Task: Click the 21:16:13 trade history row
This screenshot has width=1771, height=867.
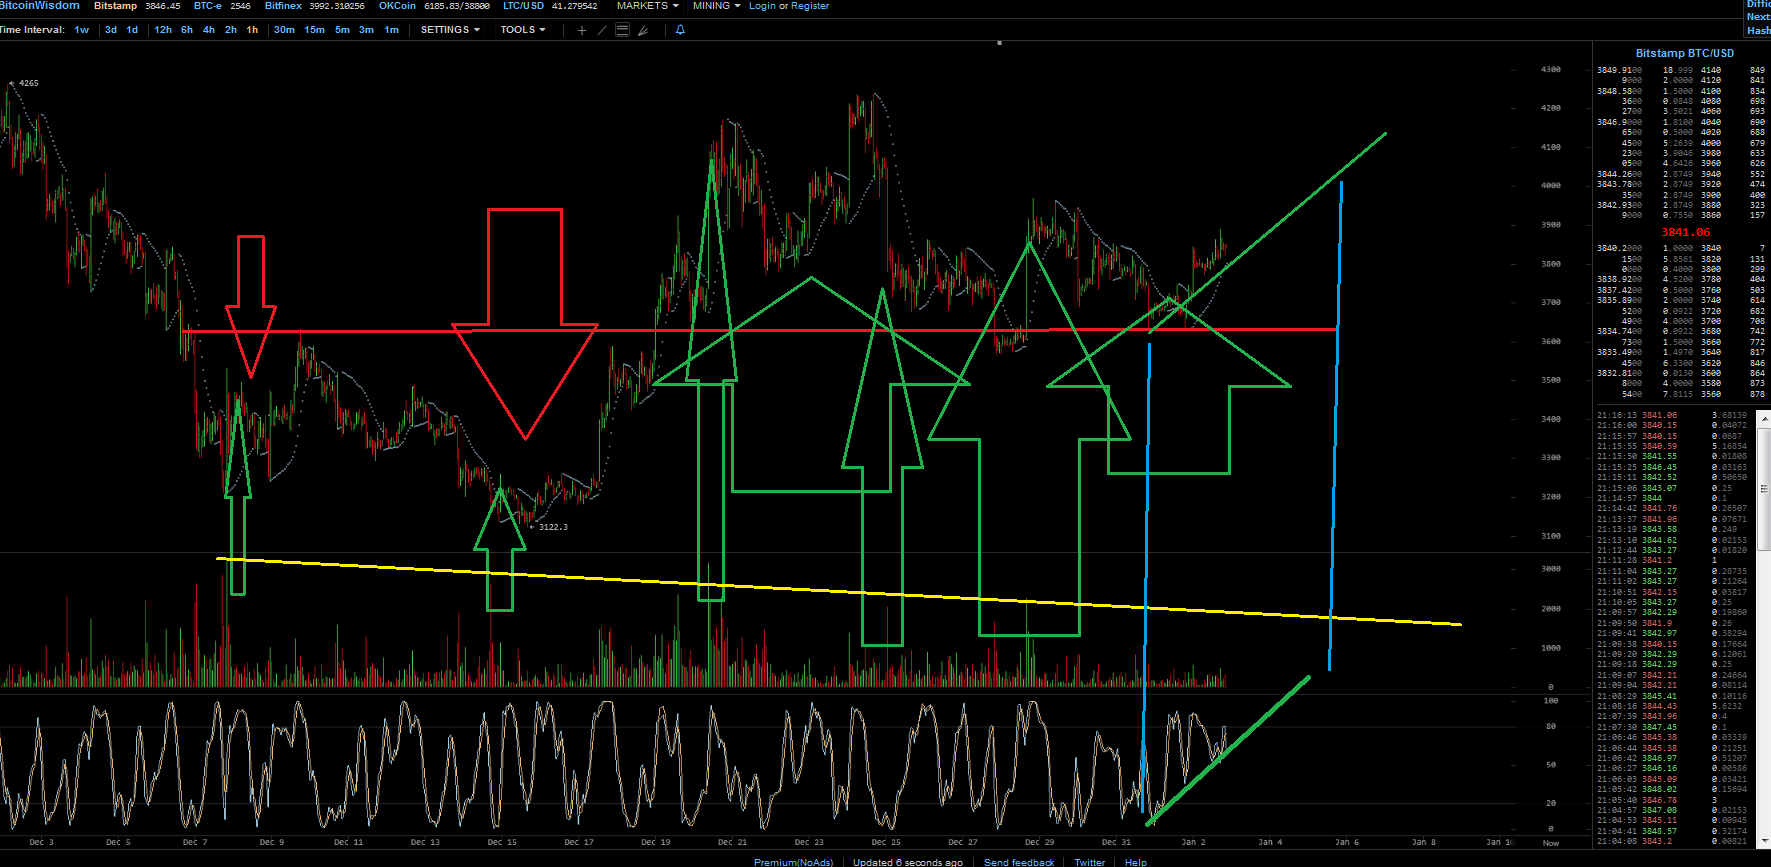Action: click(x=1672, y=415)
